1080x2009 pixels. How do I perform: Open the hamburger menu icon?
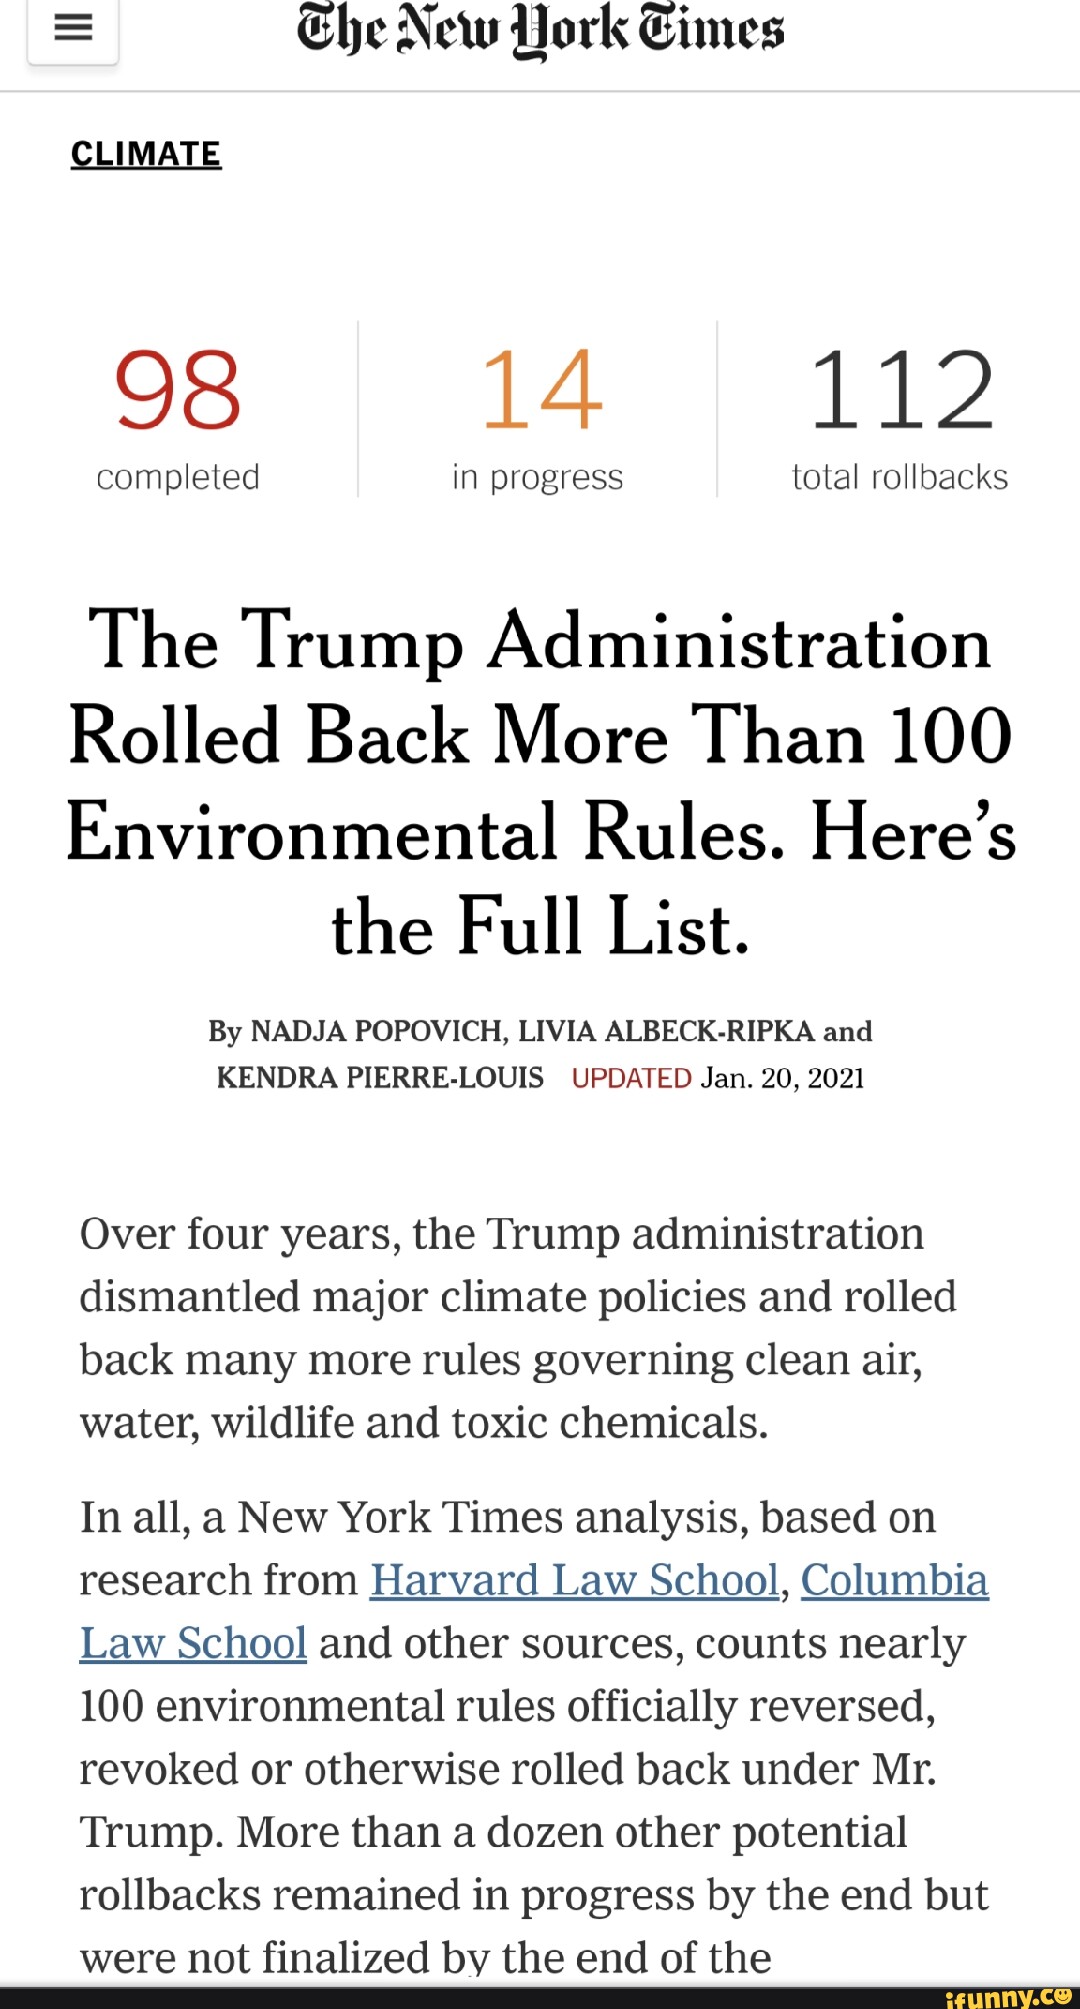pyautogui.click(x=73, y=28)
